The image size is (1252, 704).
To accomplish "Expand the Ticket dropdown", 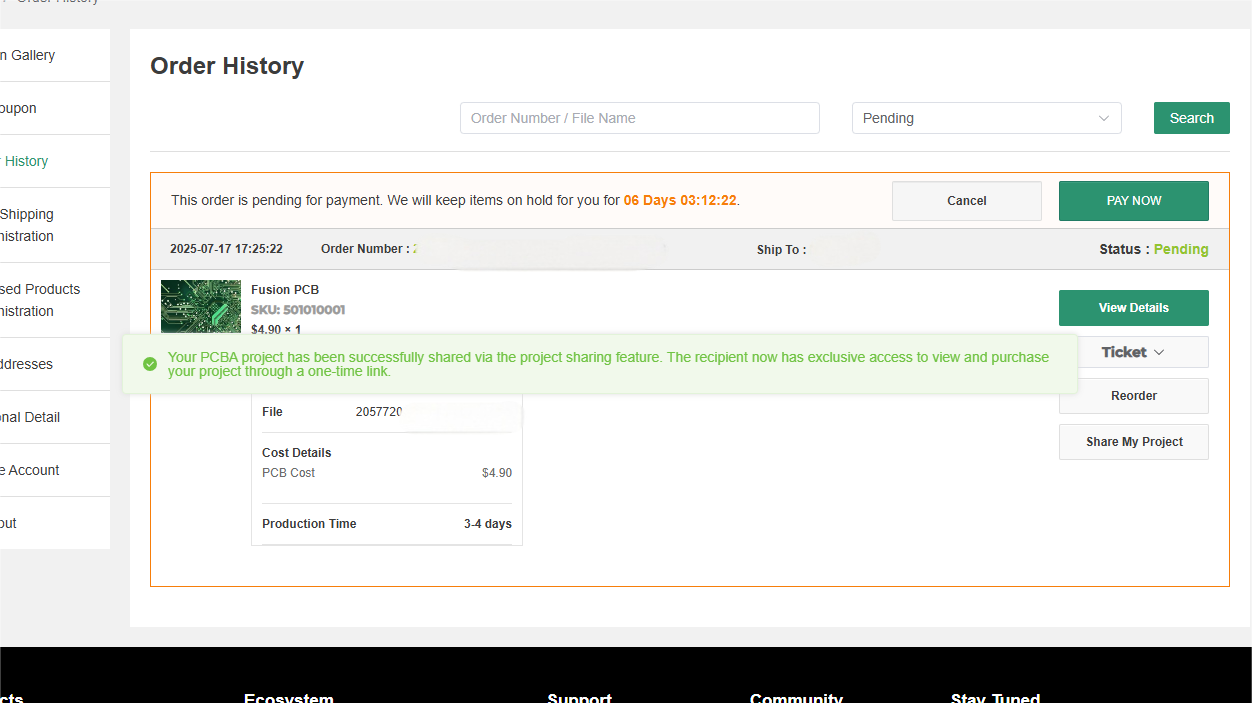I will pos(1133,352).
